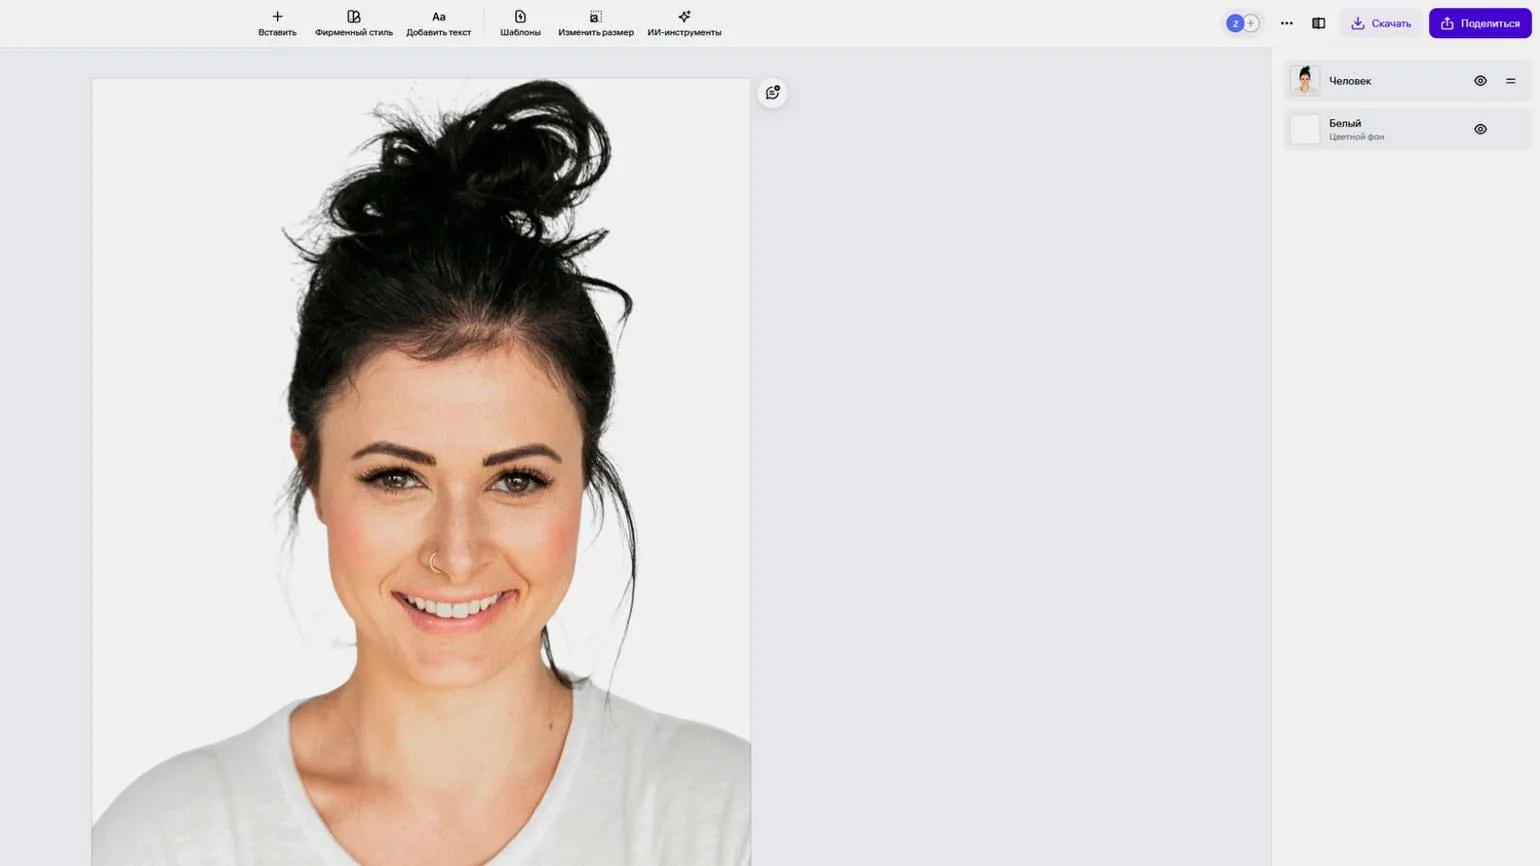This screenshot has width=1540, height=866.
Task: Click the Вставить plus icon
Action: point(277,17)
